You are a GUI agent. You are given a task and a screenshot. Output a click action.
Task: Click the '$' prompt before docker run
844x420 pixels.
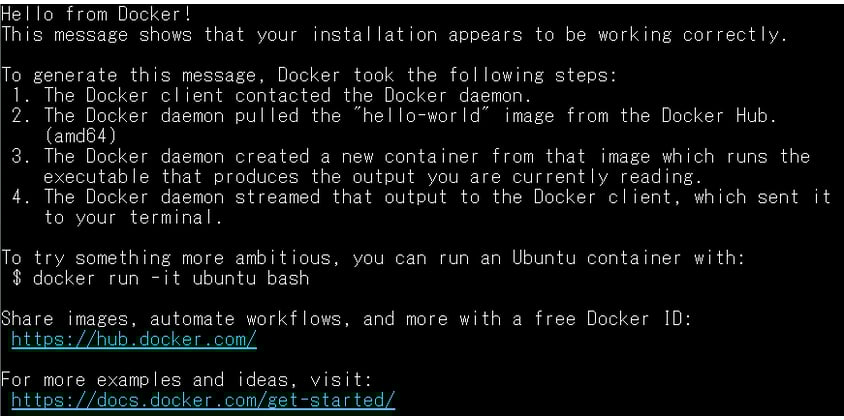point(18,278)
